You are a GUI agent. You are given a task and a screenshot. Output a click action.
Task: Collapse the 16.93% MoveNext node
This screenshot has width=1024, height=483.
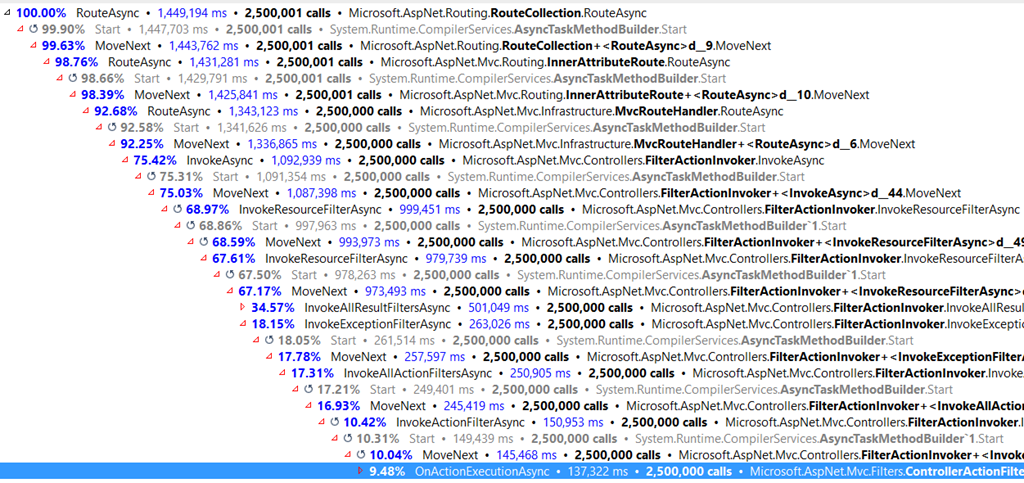(x=308, y=406)
